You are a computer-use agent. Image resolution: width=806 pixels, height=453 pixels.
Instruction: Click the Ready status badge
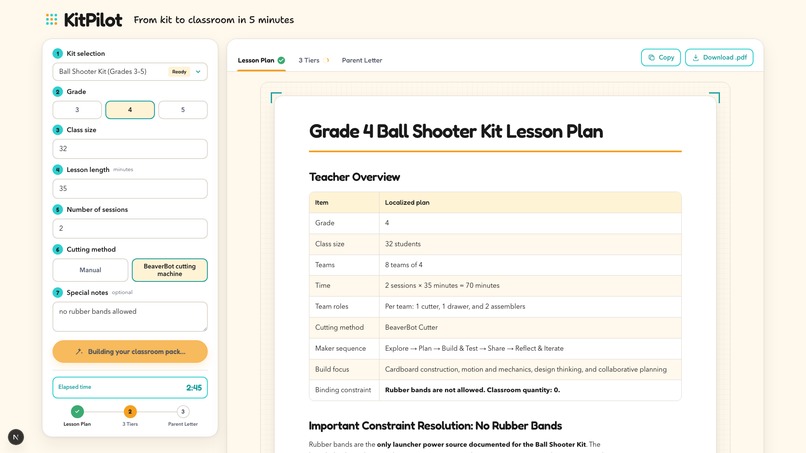179,71
